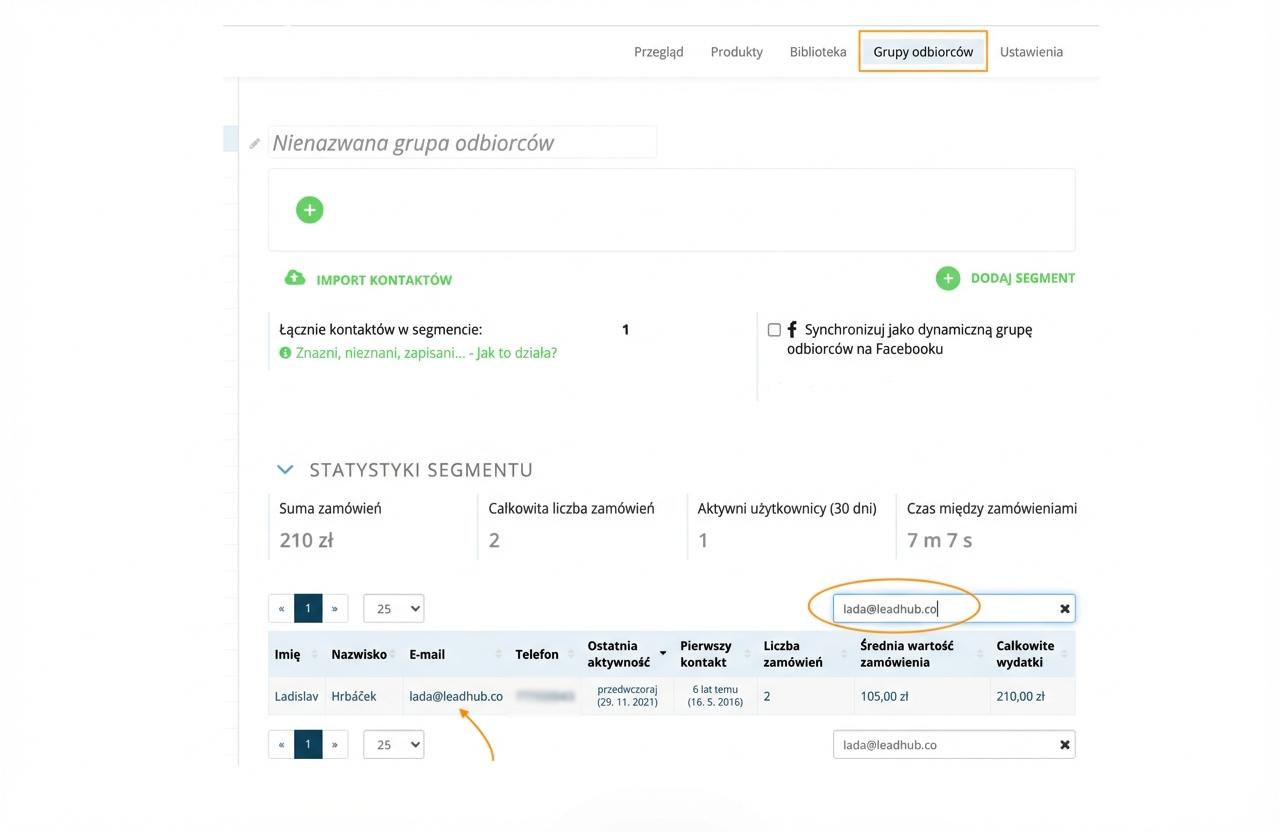Sort by Liczba zamówień column arrows

(x=842, y=654)
